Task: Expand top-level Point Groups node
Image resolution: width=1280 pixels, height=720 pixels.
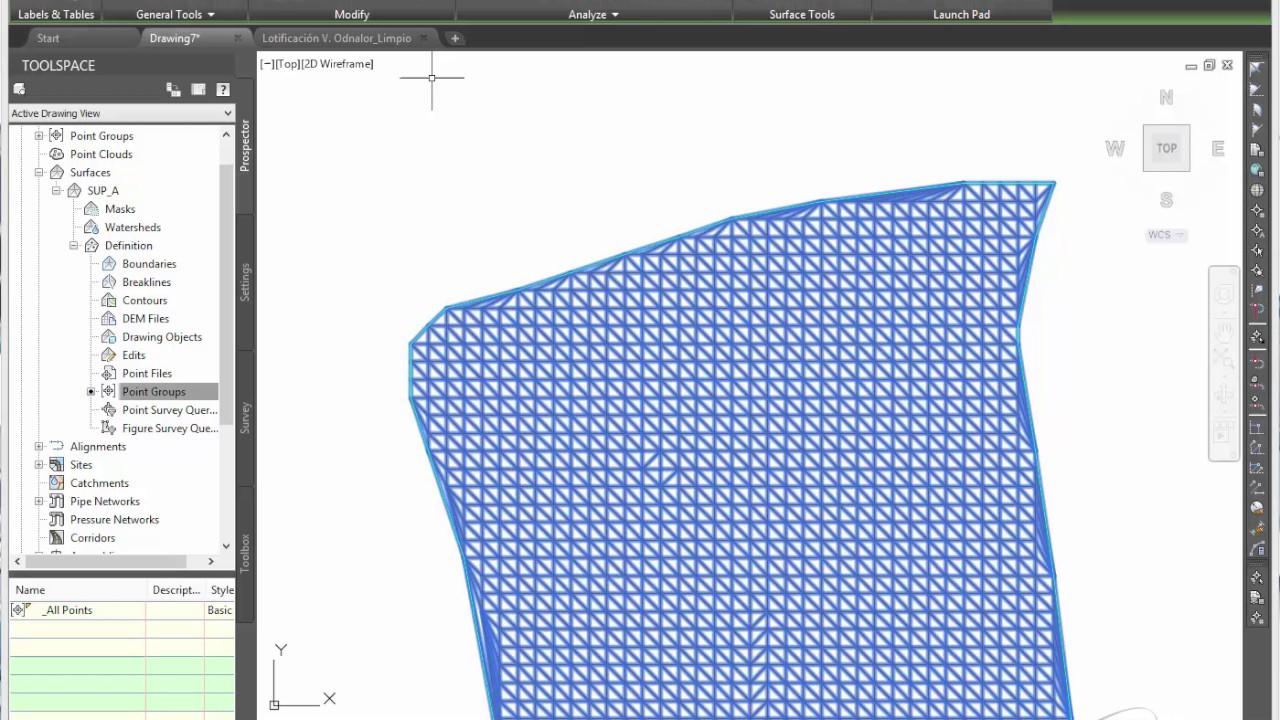Action: click(x=39, y=136)
